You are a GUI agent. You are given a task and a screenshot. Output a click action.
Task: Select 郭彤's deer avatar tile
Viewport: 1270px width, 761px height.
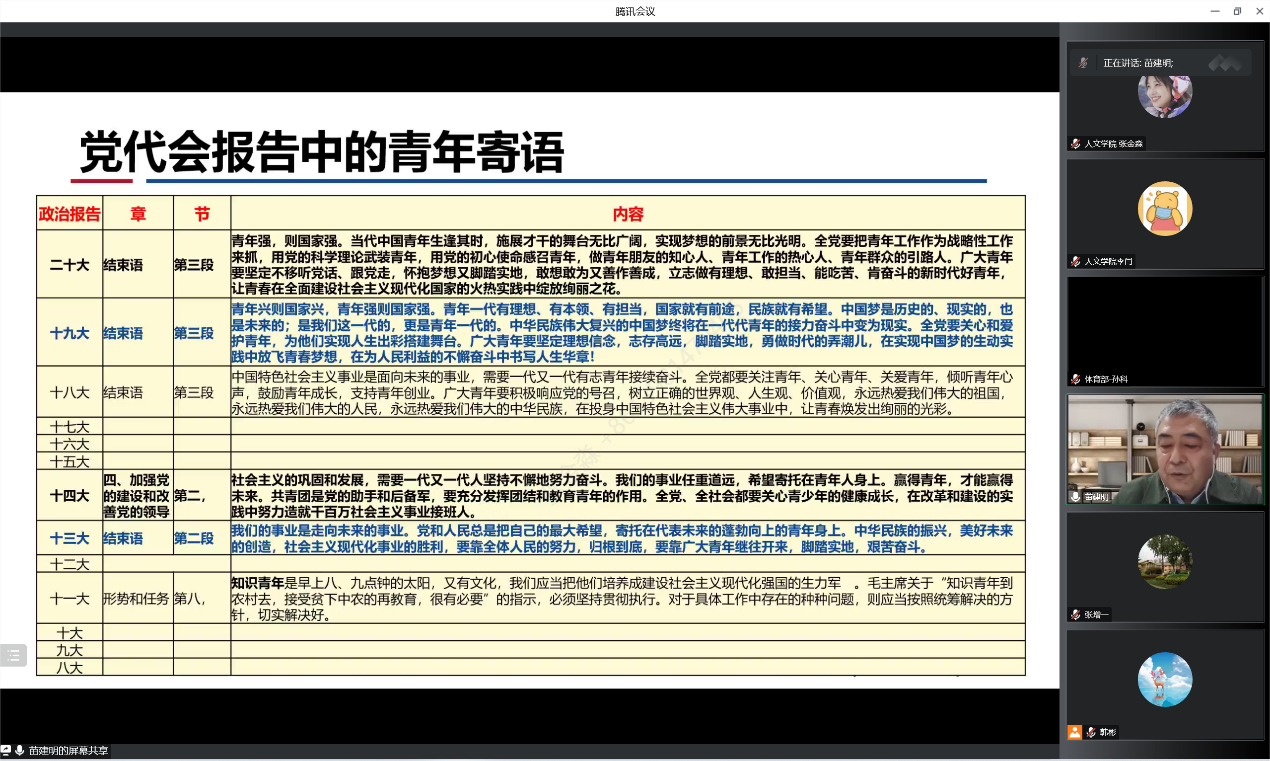[1164, 680]
